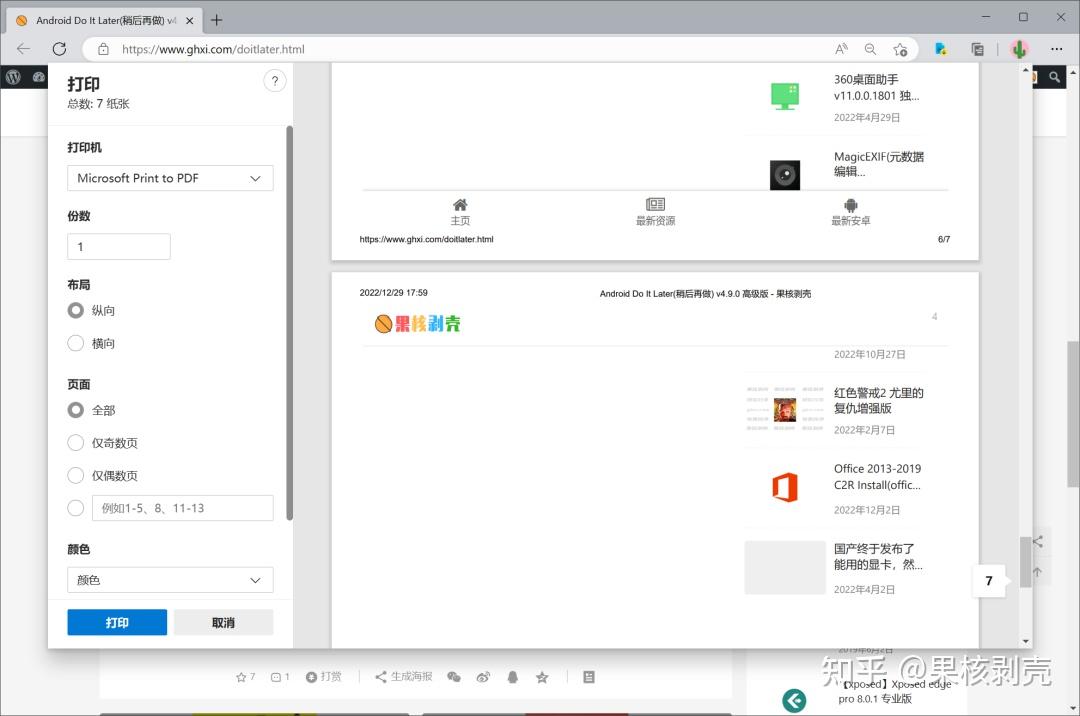The image size is (1080, 716).
Task: Cancel printing with the 取消 button
Action: click(x=223, y=622)
